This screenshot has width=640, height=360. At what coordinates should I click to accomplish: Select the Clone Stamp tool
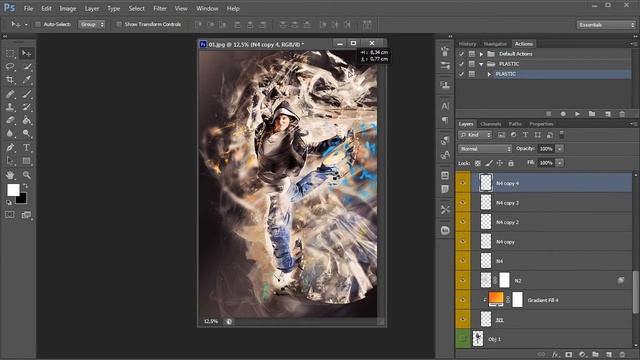pos(10,107)
